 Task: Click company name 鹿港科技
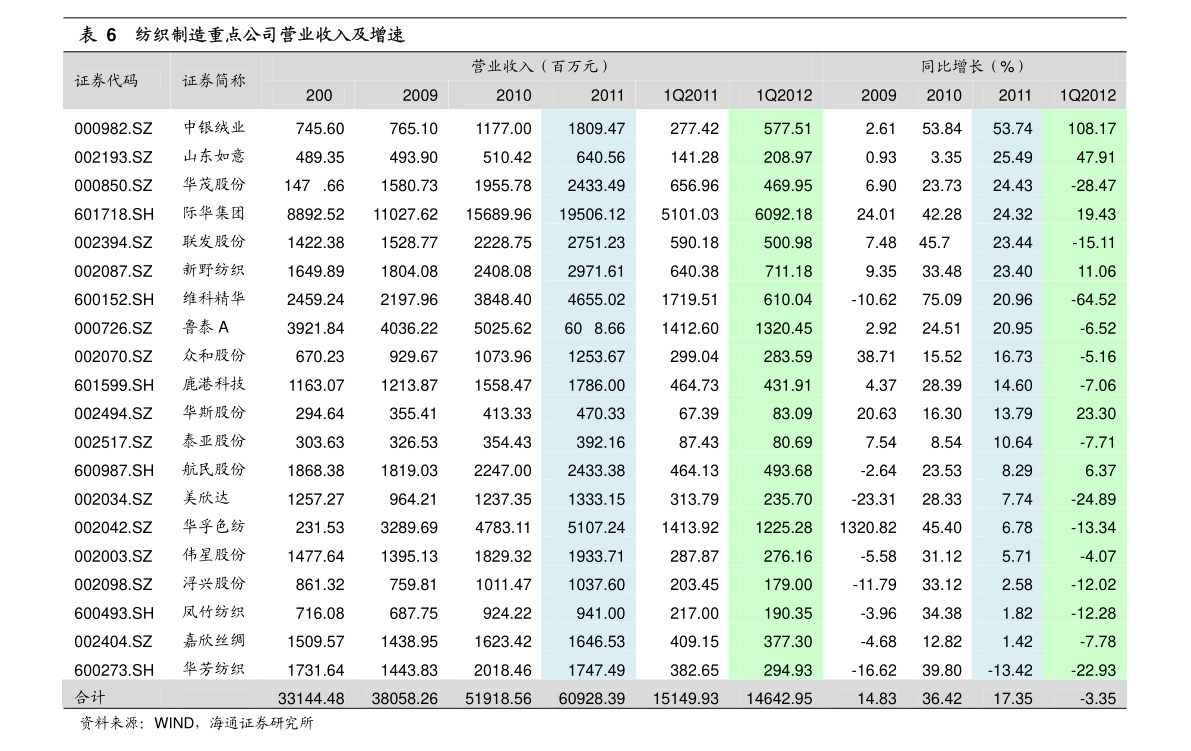click(214, 384)
